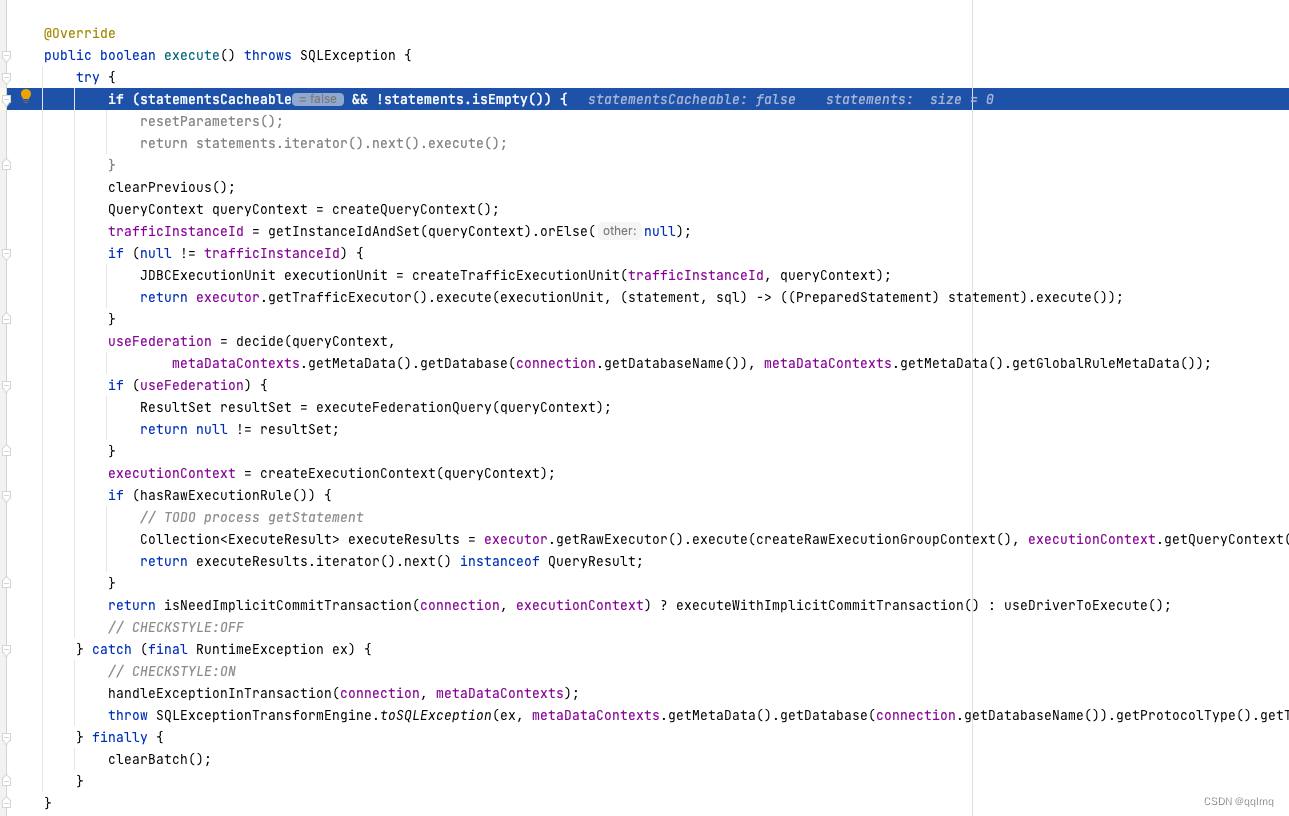Collapse the catch RuntimeException block
Screen dimensions: 1289x816
point(6,649)
